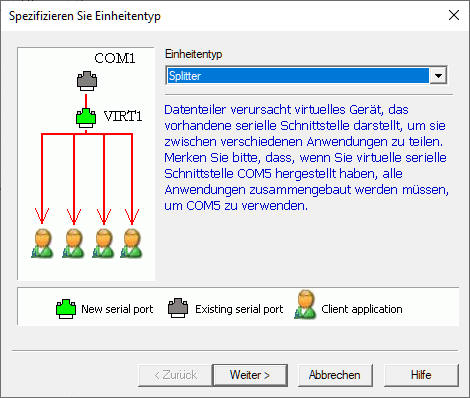Close the Spezifizieren Sie Einheitentyp dialog
Image resolution: width=470 pixels, height=398 pixels.
454,15
